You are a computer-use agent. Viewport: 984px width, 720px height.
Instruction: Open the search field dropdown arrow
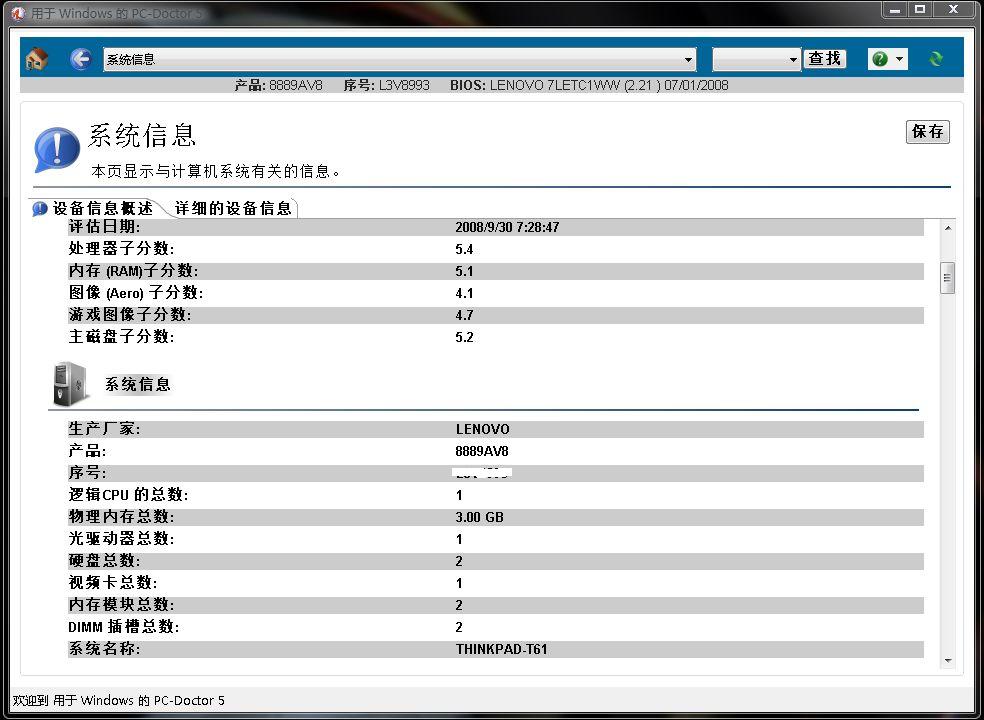coord(793,60)
